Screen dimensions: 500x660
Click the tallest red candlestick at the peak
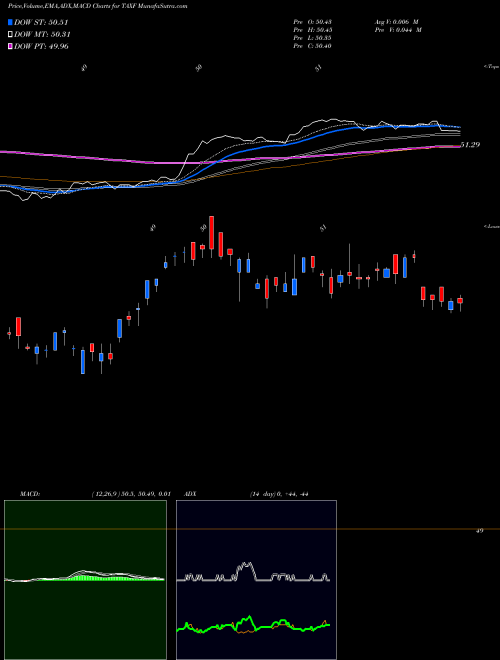click(211, 232)
